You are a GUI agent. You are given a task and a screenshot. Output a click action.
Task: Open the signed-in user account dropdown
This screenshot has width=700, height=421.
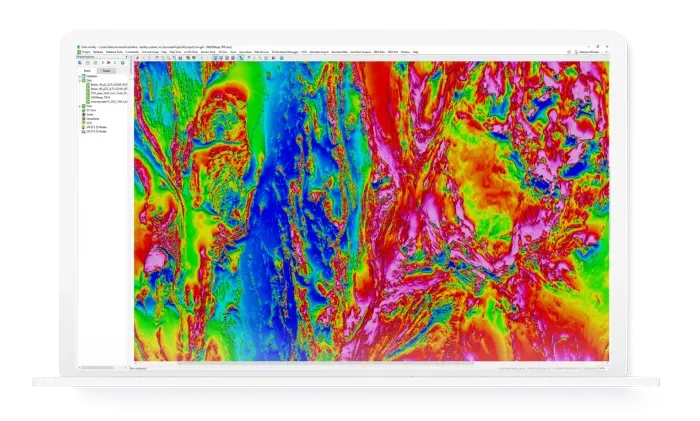[x=588, y=51]
